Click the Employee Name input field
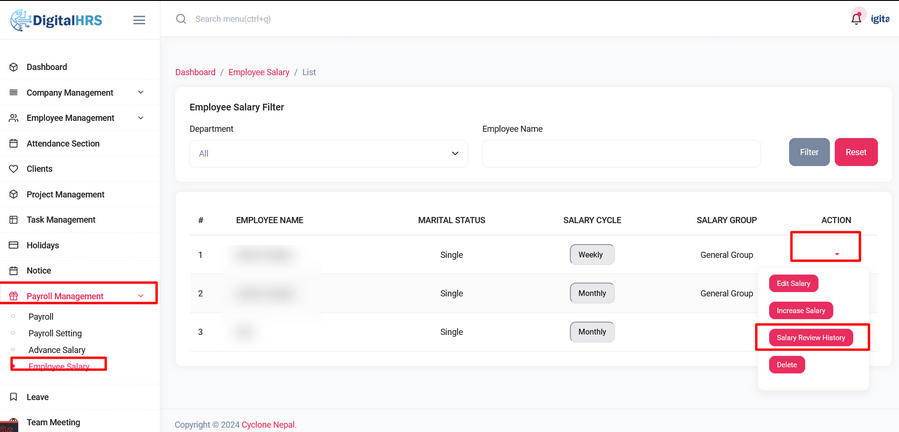899x432 pixels. click(x=621, y=154)
